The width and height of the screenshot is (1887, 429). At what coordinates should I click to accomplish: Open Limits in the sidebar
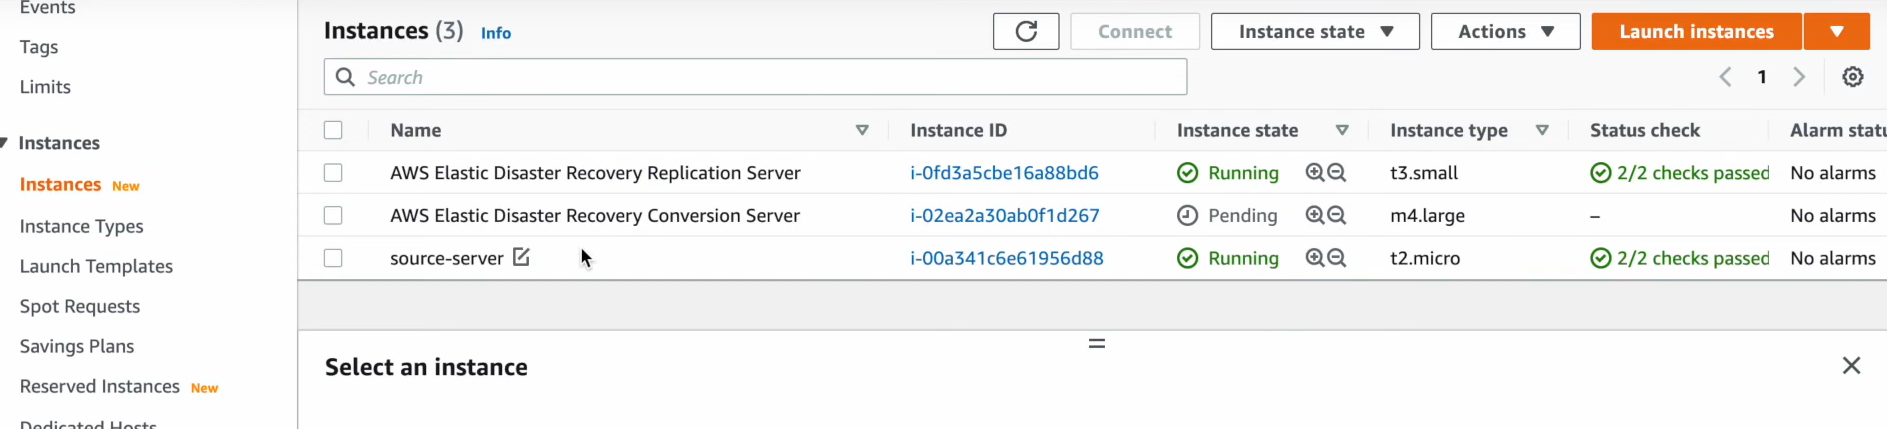(45, 87)
